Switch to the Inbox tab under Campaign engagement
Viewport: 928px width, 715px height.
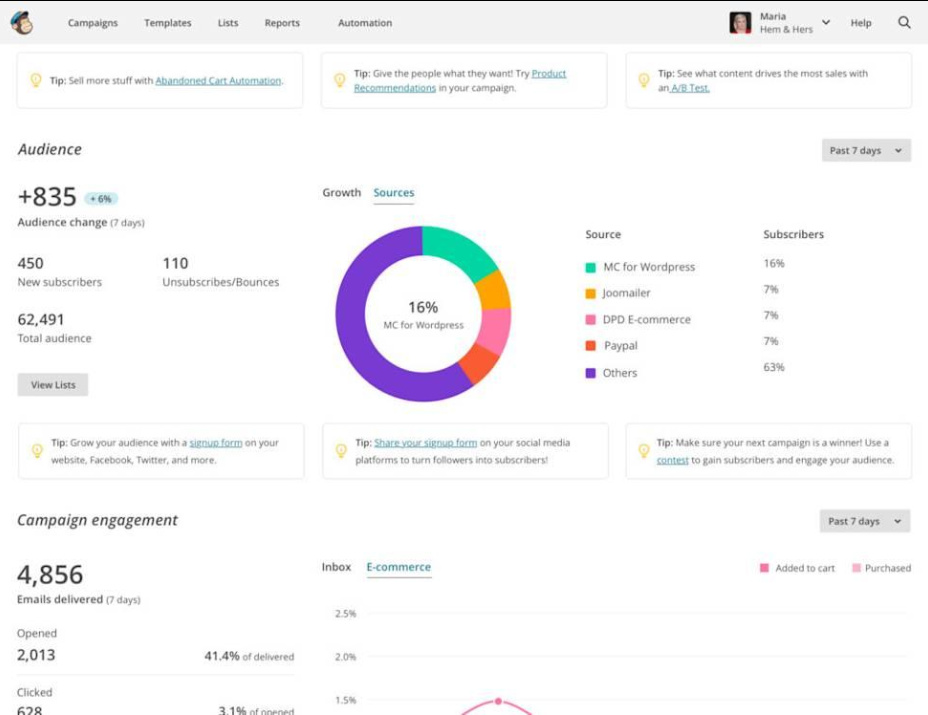(x=336, y=566)
